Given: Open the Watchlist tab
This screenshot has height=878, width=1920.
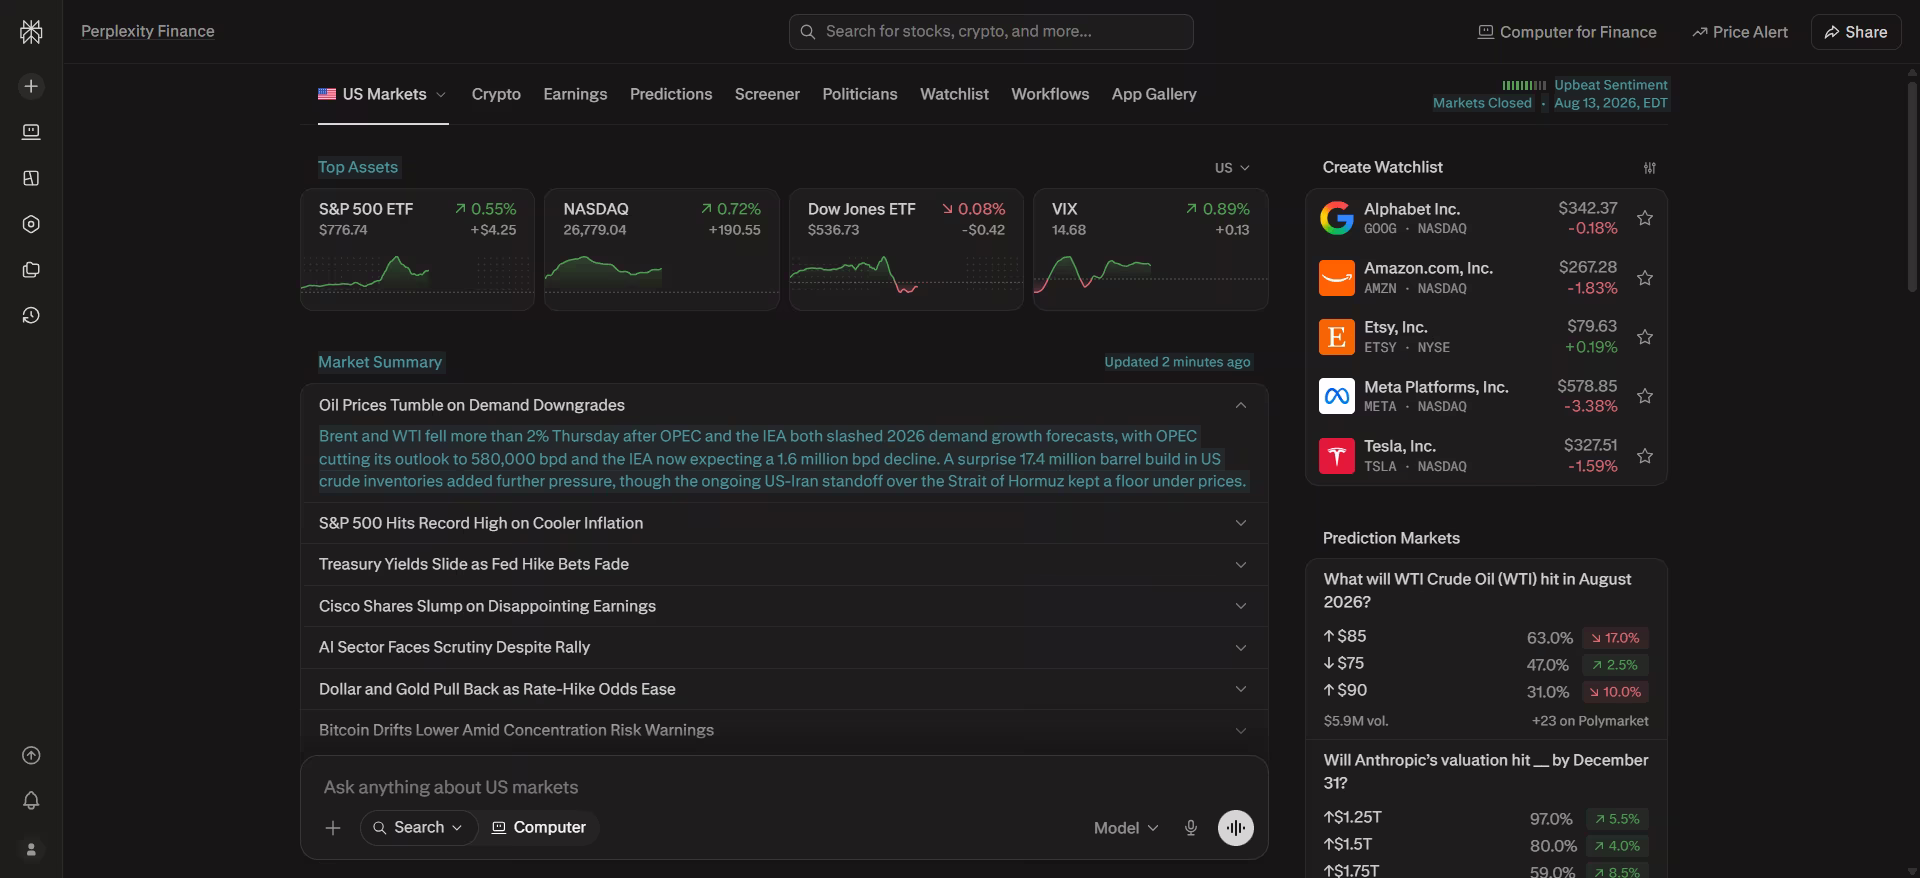Looking at the screenshot, I should 954,94.
